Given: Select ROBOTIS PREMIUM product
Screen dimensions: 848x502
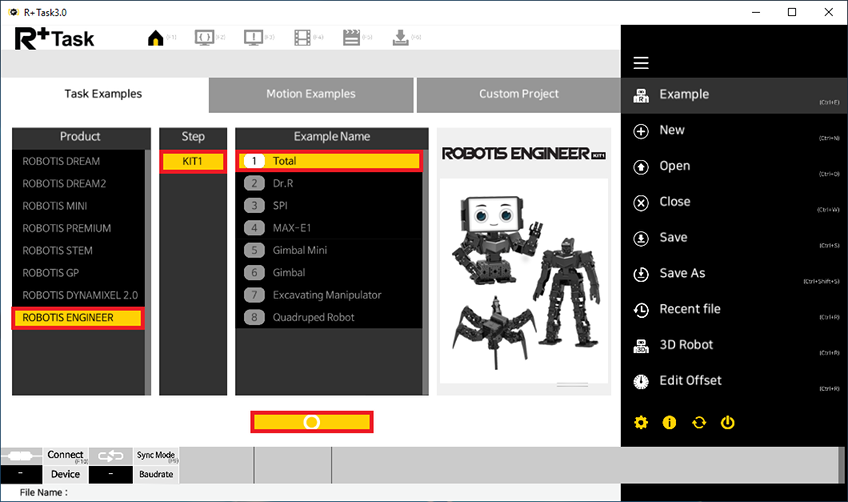Looking at the screenshot, I should click(x=78, y=228).
